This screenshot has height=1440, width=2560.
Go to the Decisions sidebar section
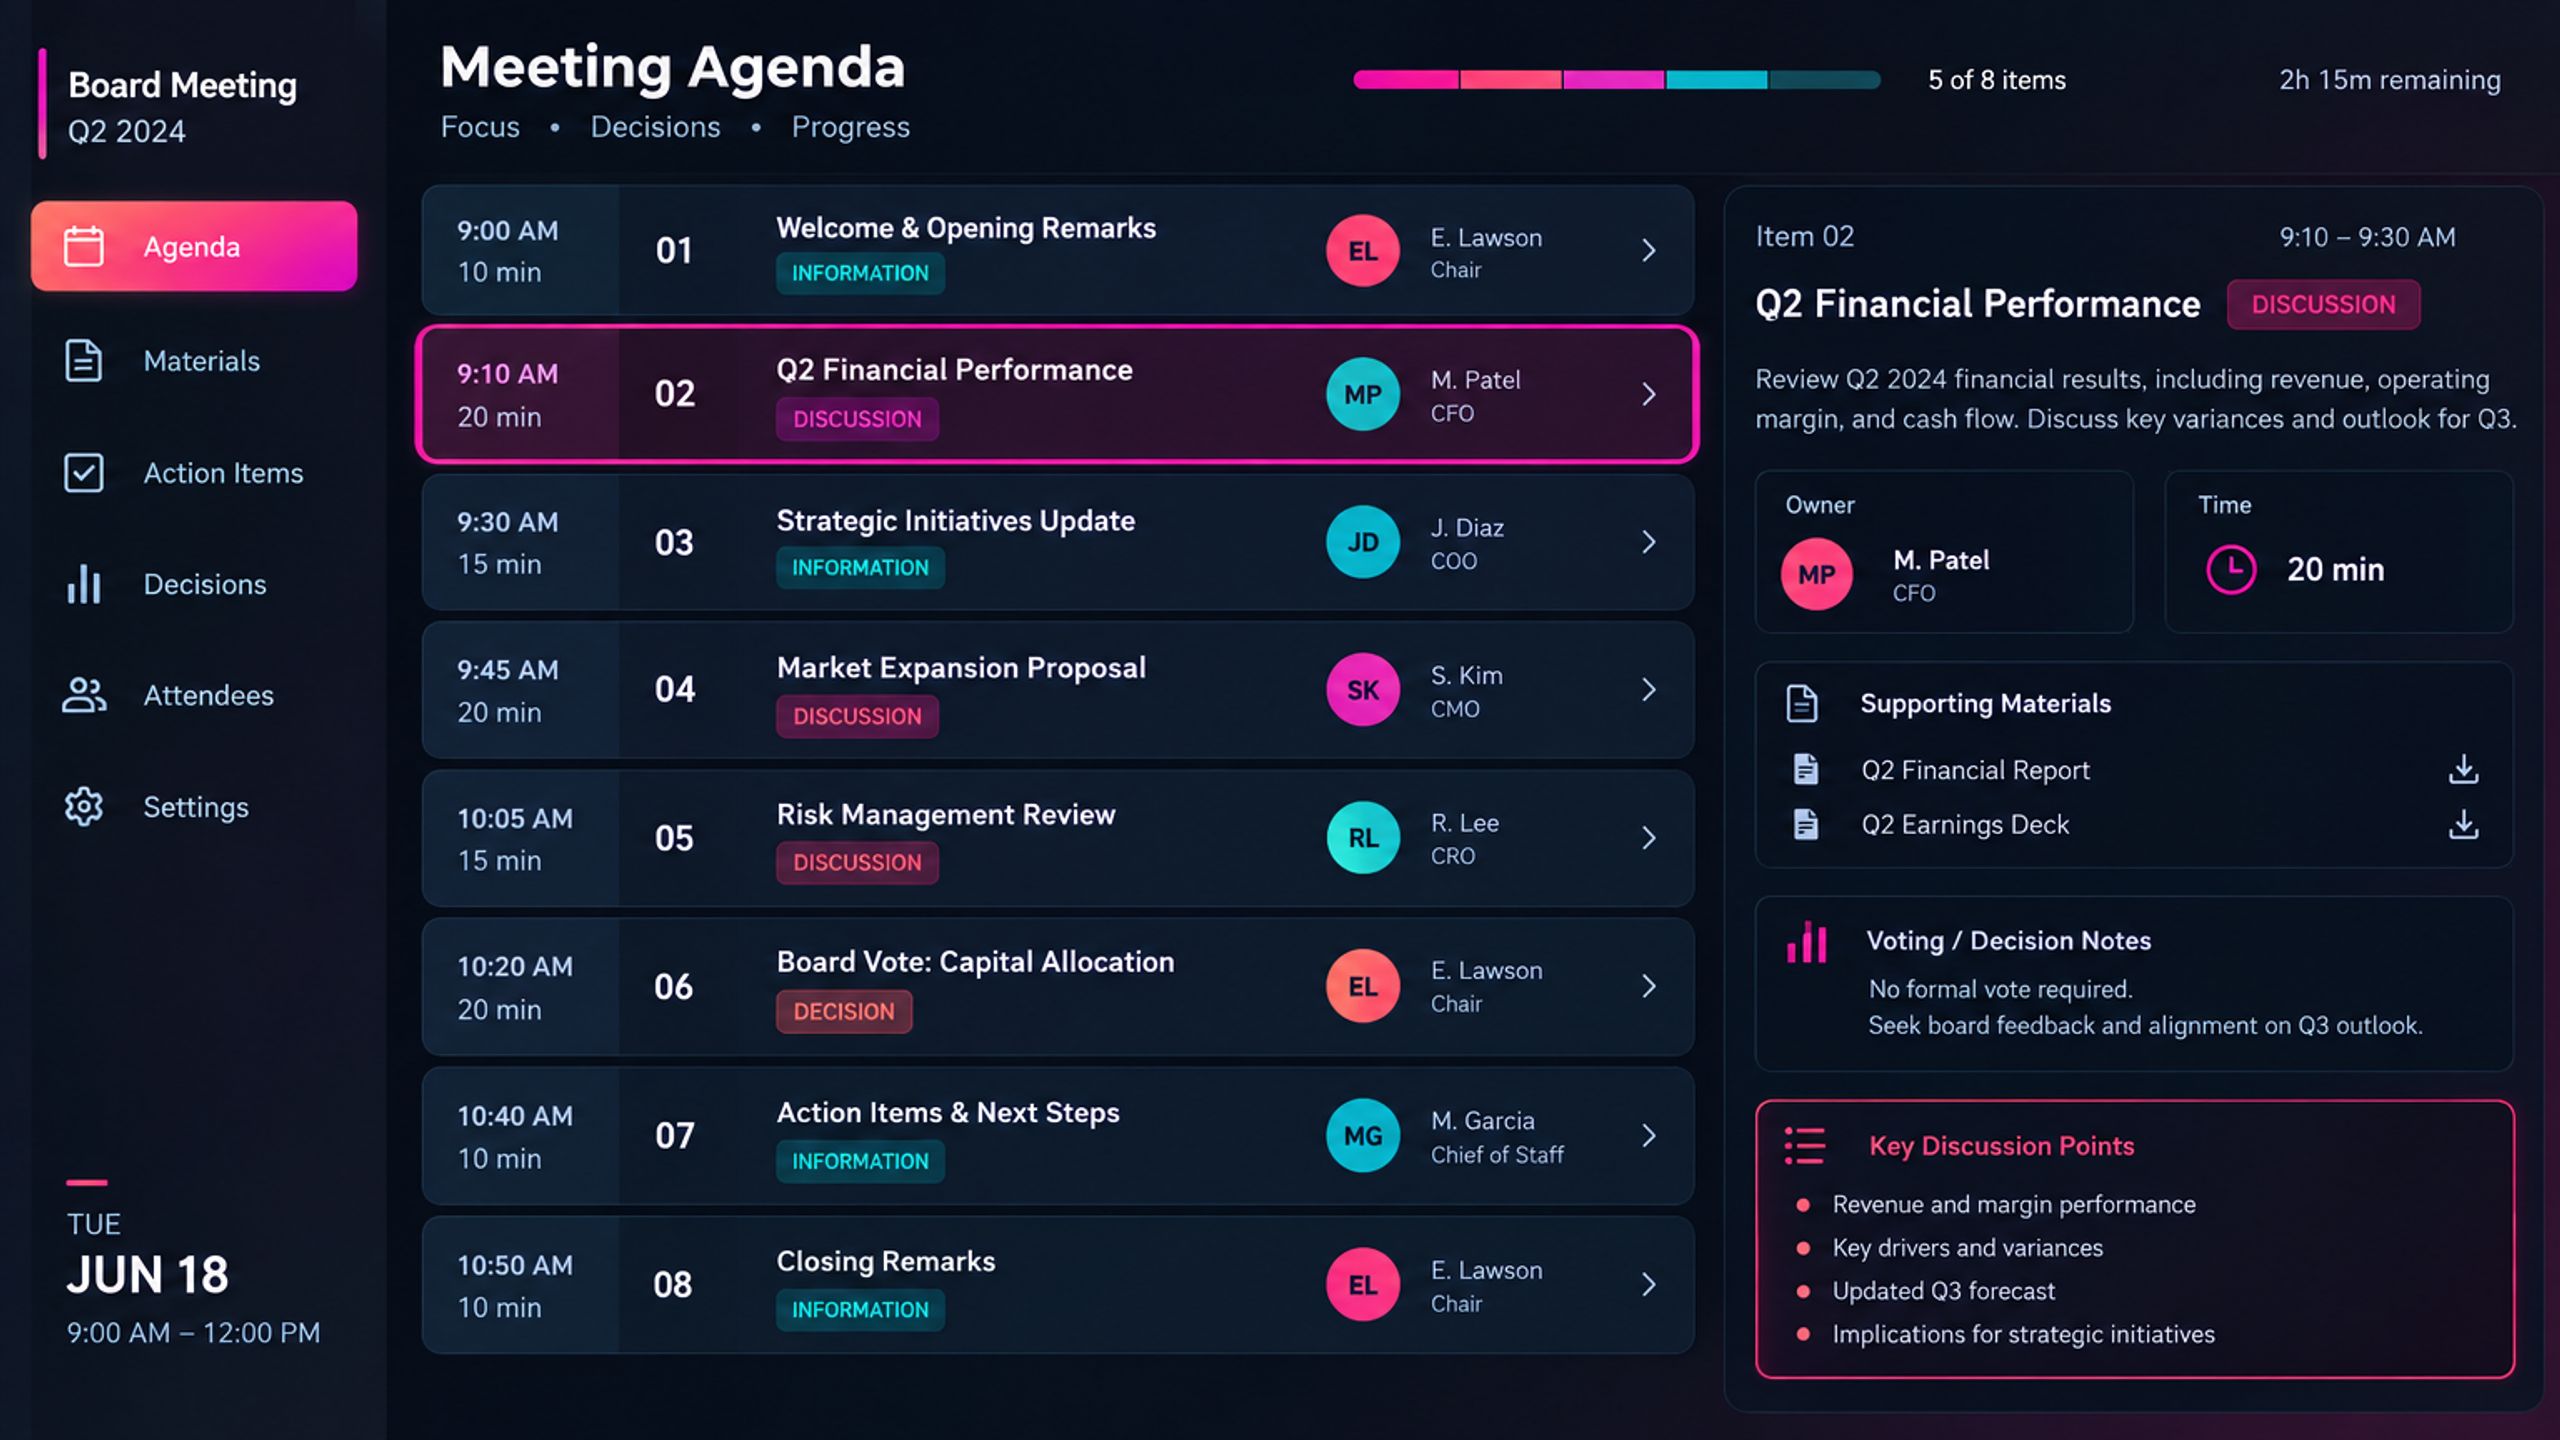coord(195,584)
